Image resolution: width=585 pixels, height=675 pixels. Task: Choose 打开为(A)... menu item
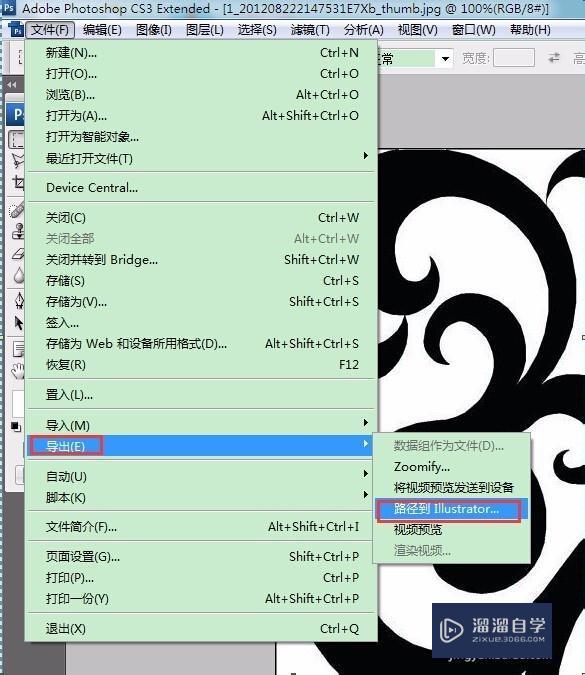[x=202, y=116]
